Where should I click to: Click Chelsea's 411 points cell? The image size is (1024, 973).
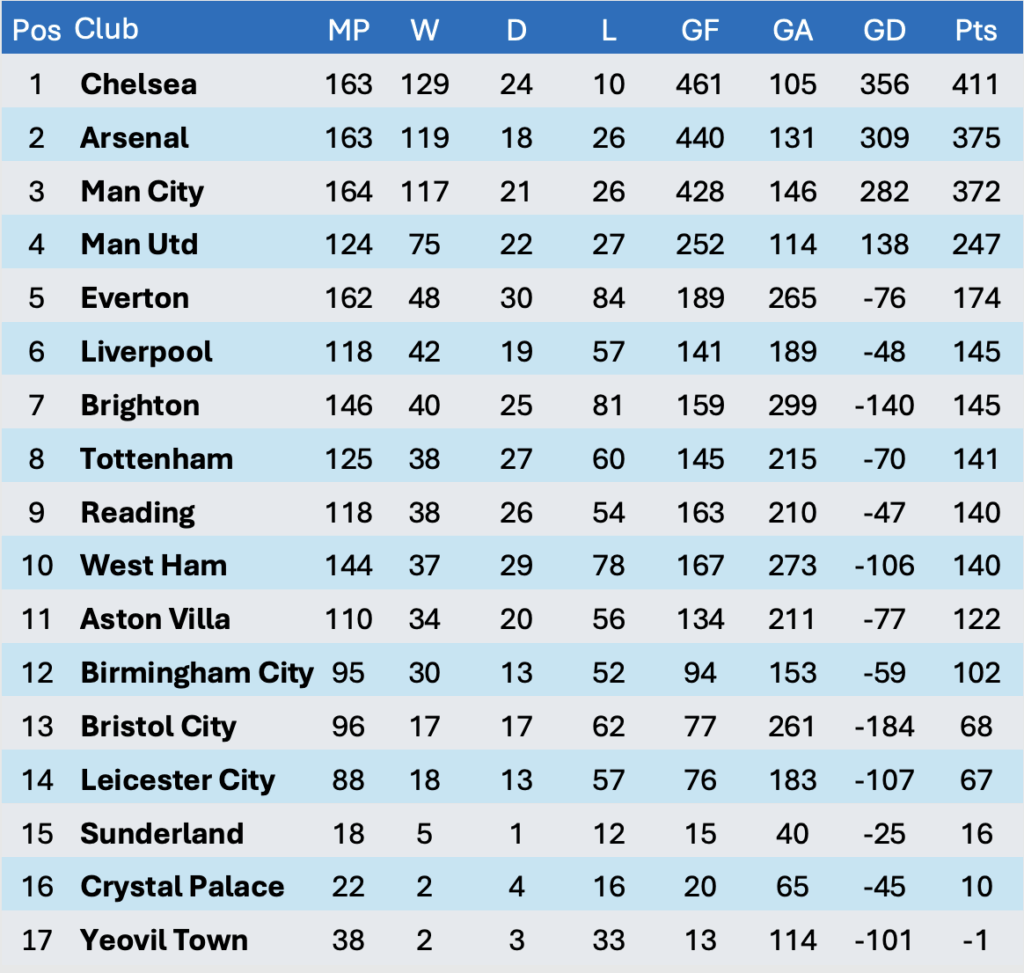(975, 84)
